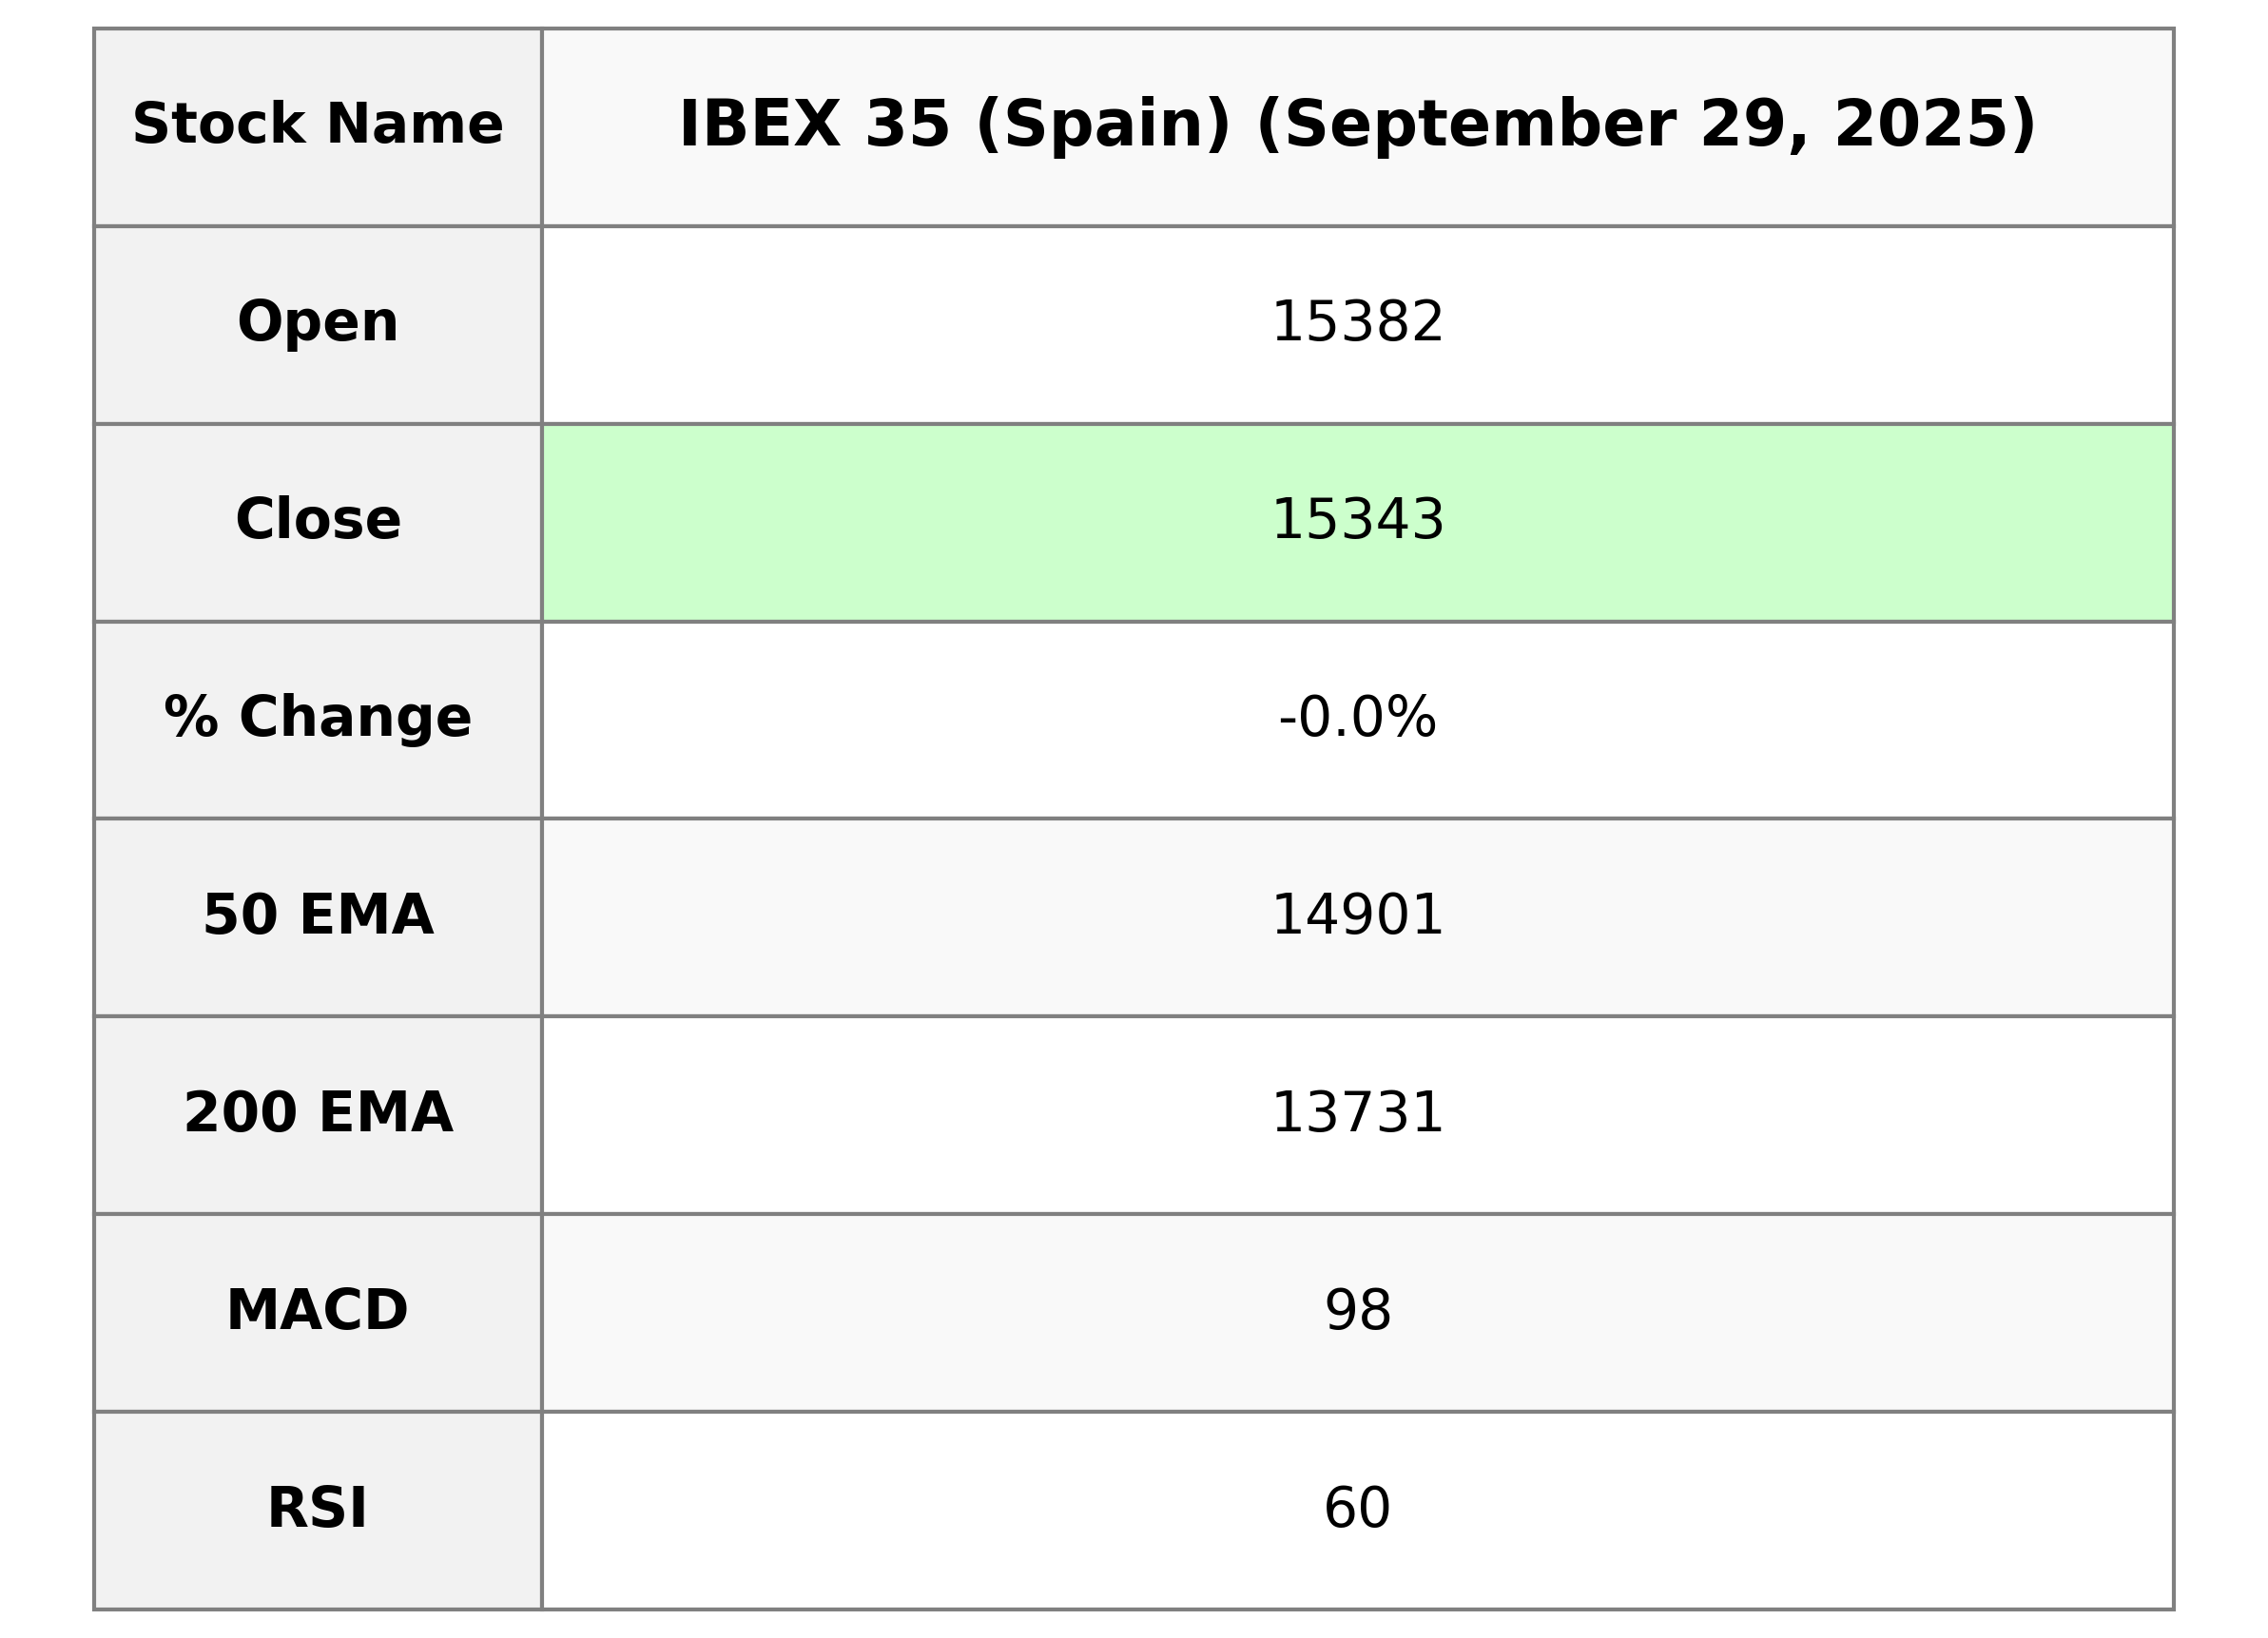The width and height of the screenshot is (2268, 1638).
Task: Select the 50 EMA row label
Action: pyautogui.click(x=318, y=915)
